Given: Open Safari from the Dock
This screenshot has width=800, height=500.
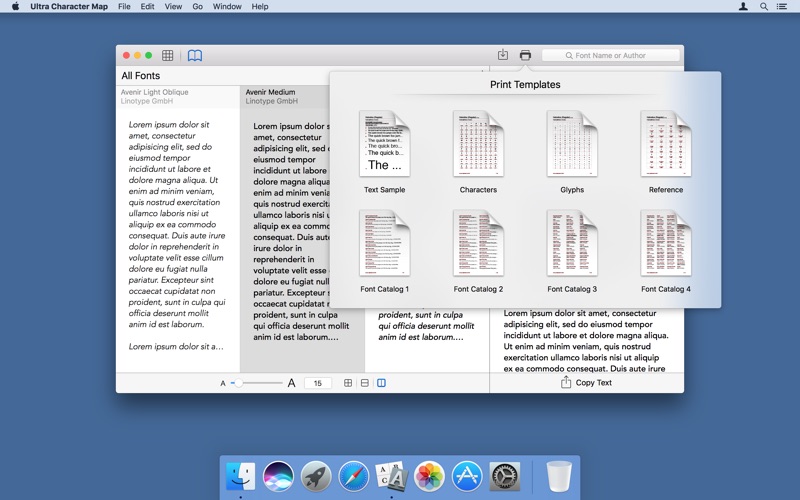Looking at the screenshot, I should point(354,477).
